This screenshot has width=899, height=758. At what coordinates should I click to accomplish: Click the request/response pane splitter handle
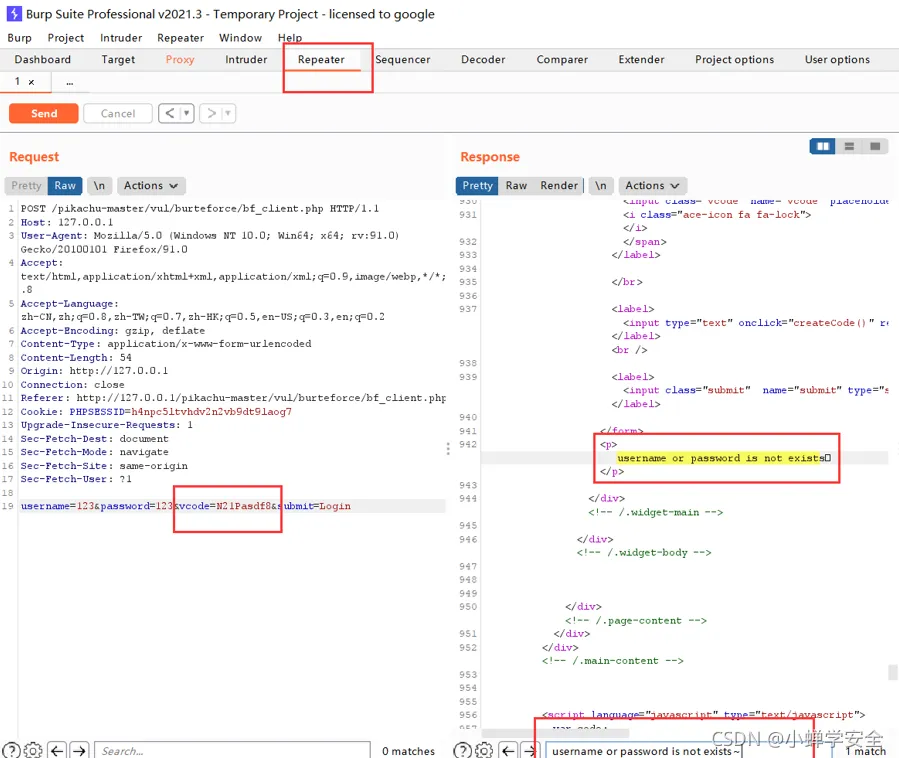pyautogui.click(x=448, y=448)
